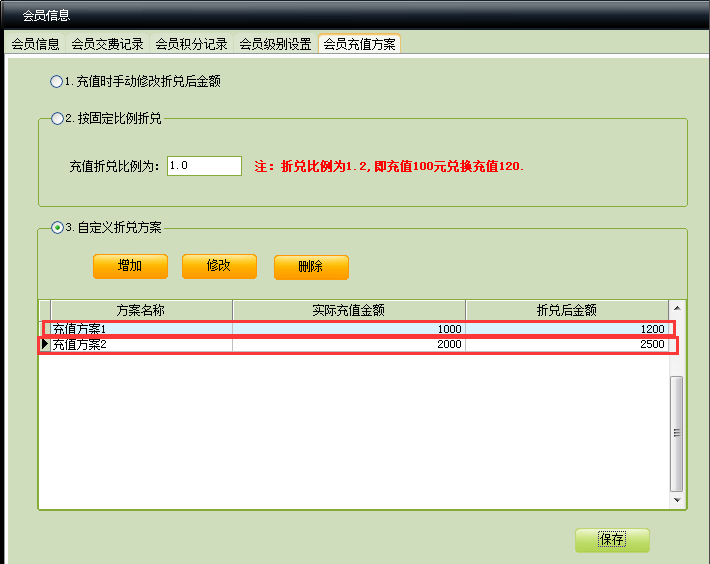This screenshot has width=710, height=564.
Task: Sort by the 折兑后金额 column header
Action: coord(566,310)
